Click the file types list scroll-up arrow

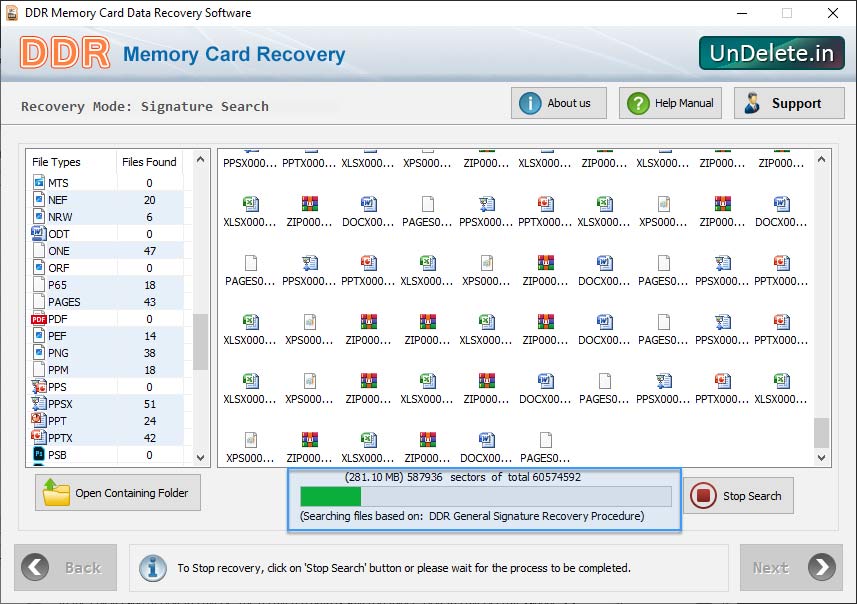(x=201, y=160)
